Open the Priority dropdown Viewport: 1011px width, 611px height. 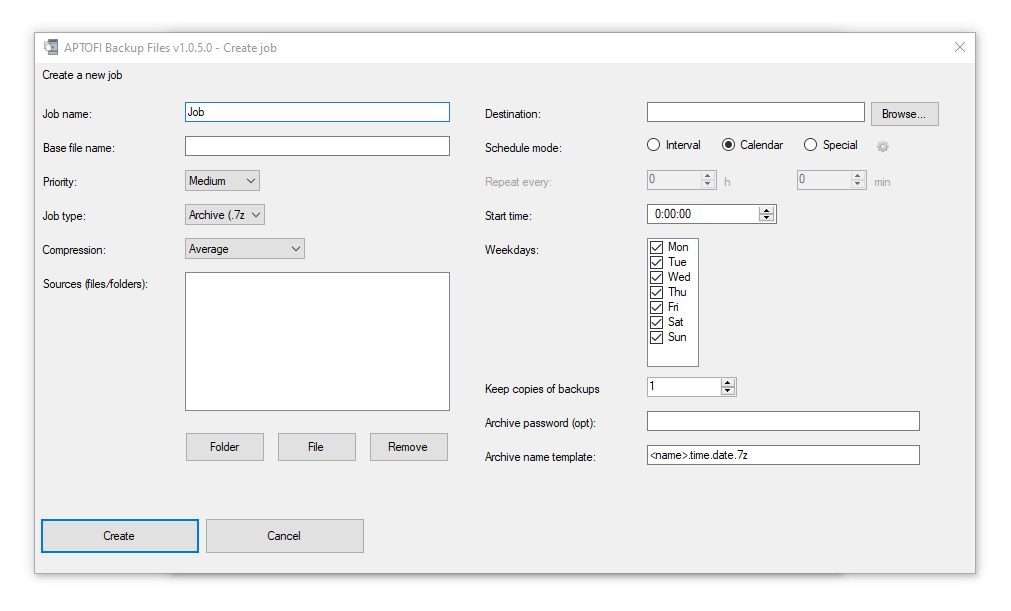click(x=223, y=181)
